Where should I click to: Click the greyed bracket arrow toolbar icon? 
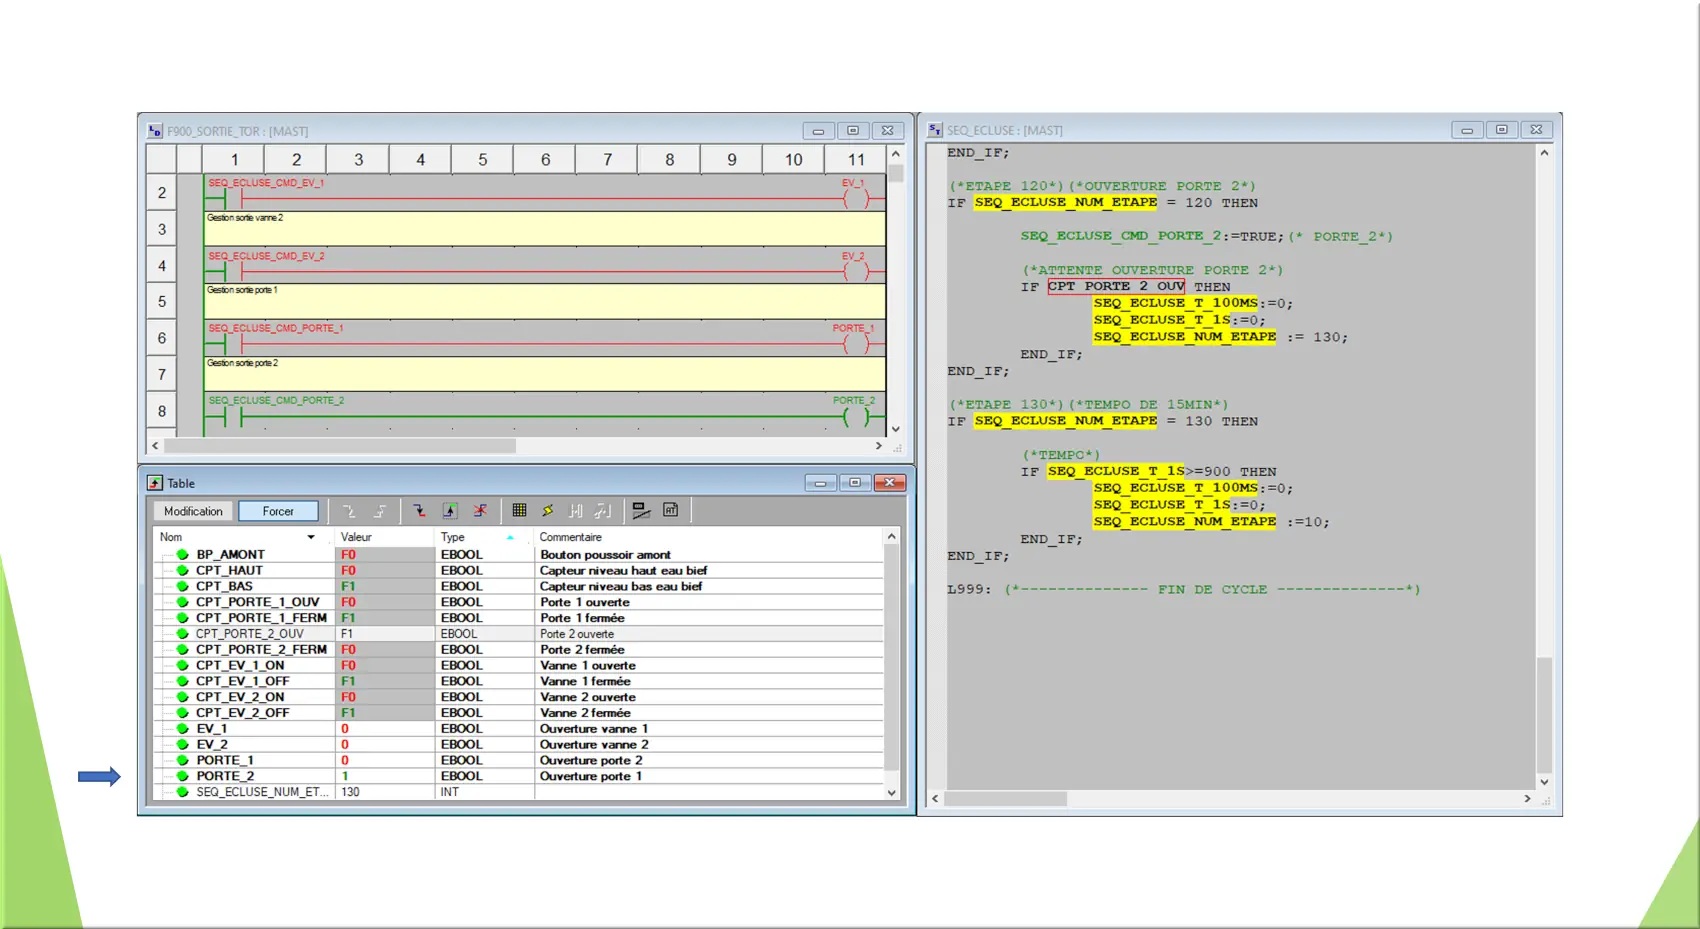pyautogui.click(x=603, y=511)
